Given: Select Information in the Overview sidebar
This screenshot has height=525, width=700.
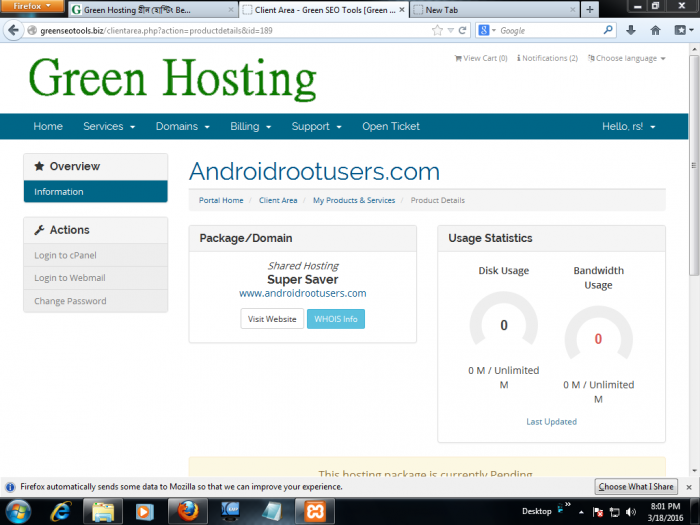Looking at the screenshot, I should (96, 192).
